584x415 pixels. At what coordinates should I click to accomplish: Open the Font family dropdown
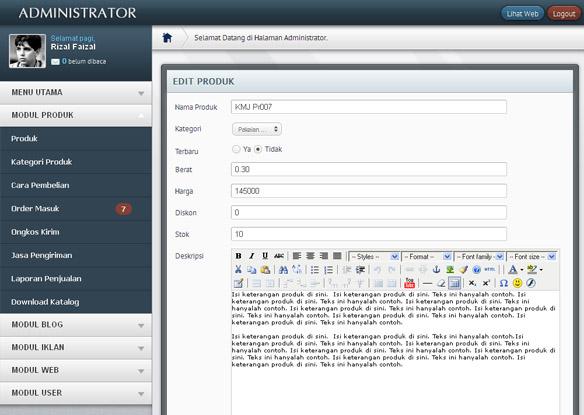(x=479, y=256)
